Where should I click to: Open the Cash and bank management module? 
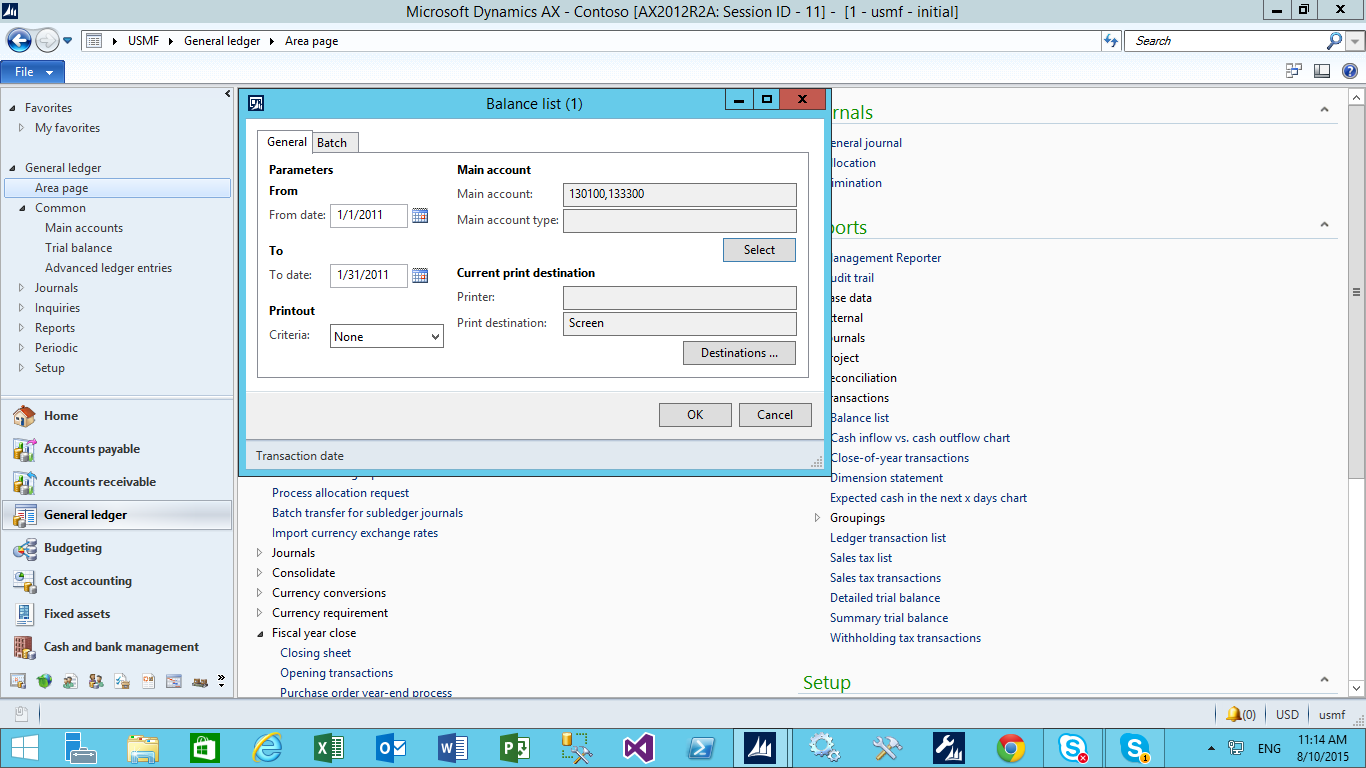[x=117, y=647]
